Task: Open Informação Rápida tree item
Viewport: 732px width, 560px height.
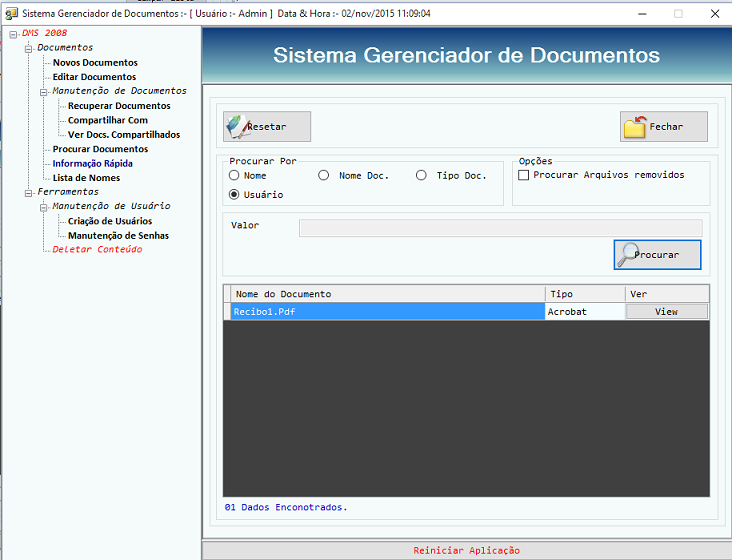Action: (92, 164)
